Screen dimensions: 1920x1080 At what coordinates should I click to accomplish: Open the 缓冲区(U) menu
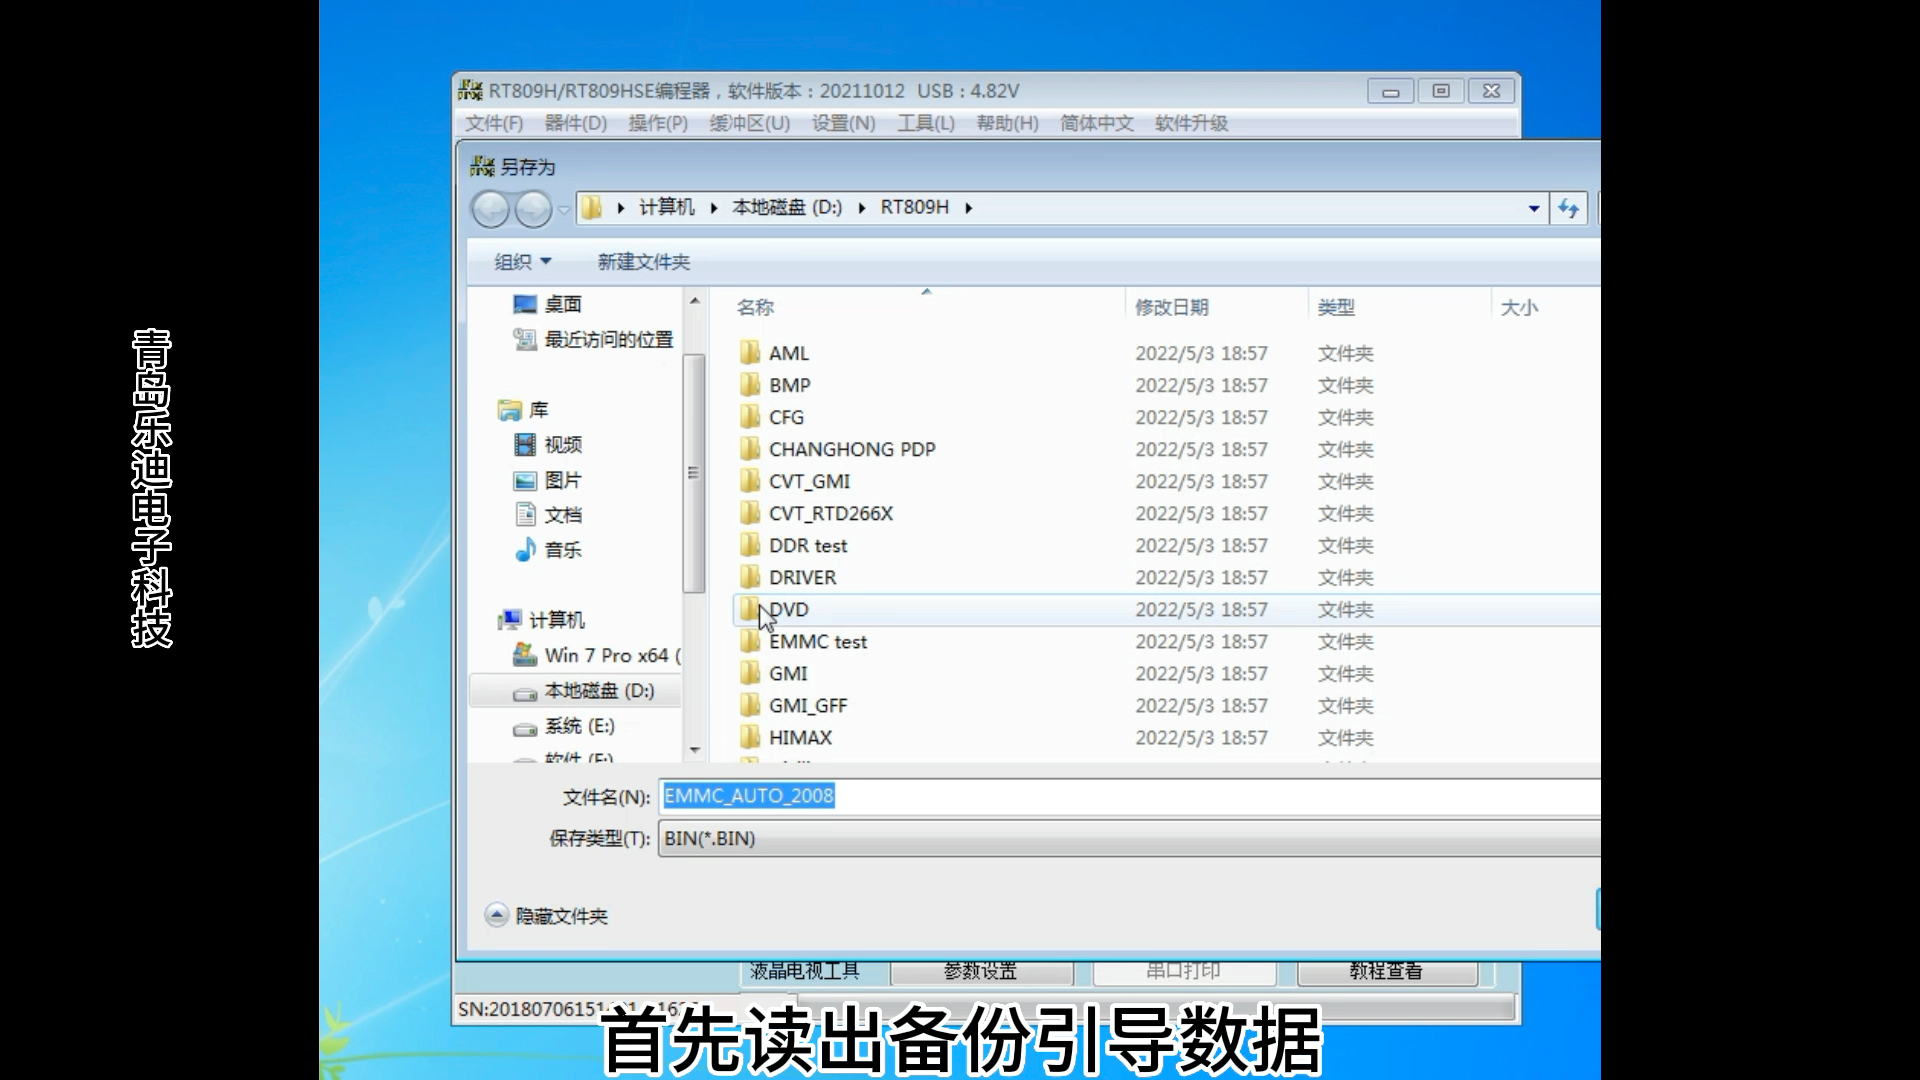click(x=748, y=123)
